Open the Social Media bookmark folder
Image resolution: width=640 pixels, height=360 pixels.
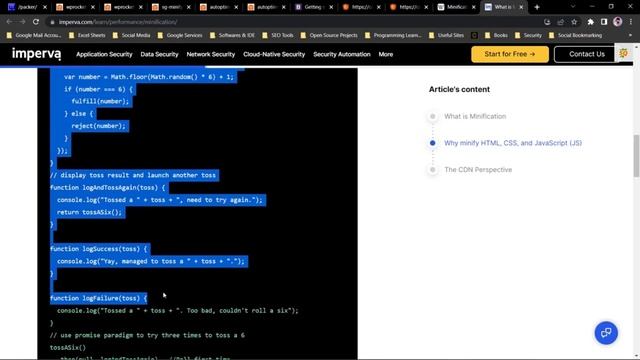pyautogui.click(x=131, y=36)
